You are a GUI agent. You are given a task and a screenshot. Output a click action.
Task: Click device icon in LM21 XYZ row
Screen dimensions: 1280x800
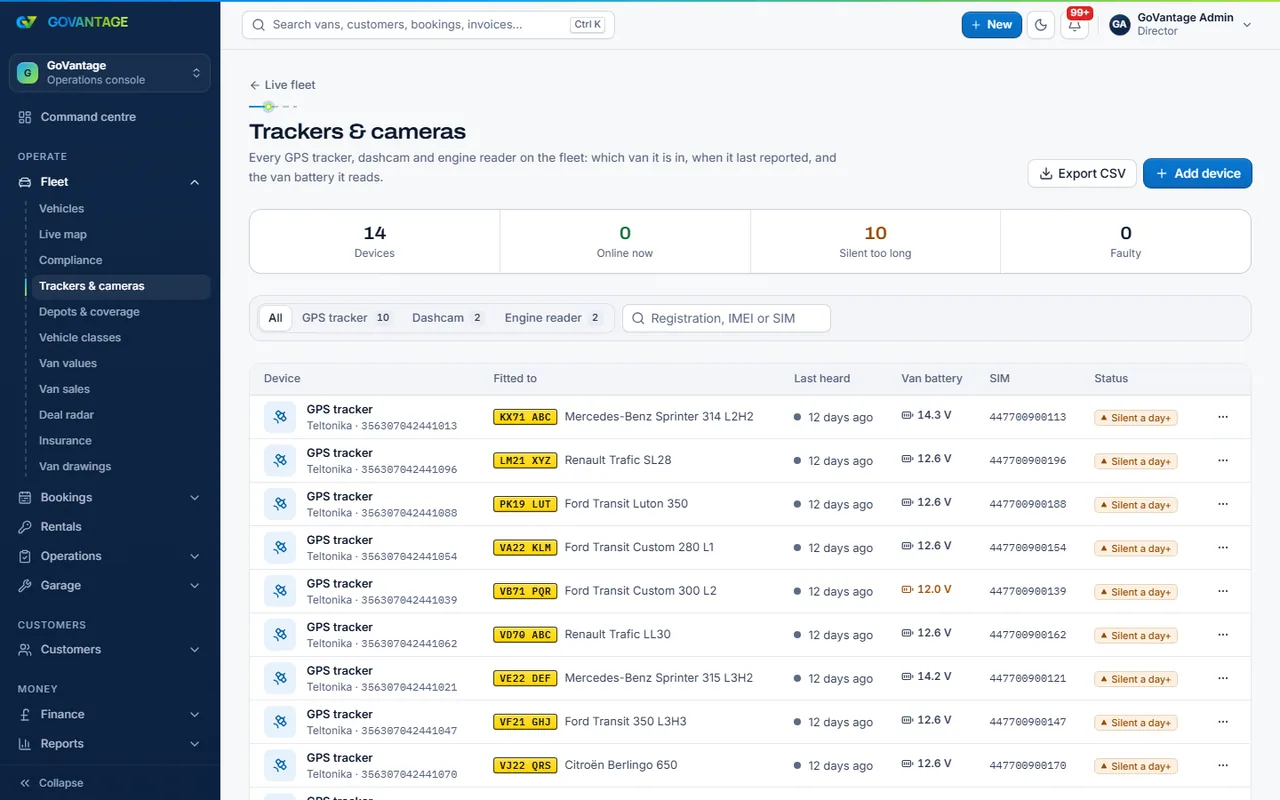click(280, 460)
